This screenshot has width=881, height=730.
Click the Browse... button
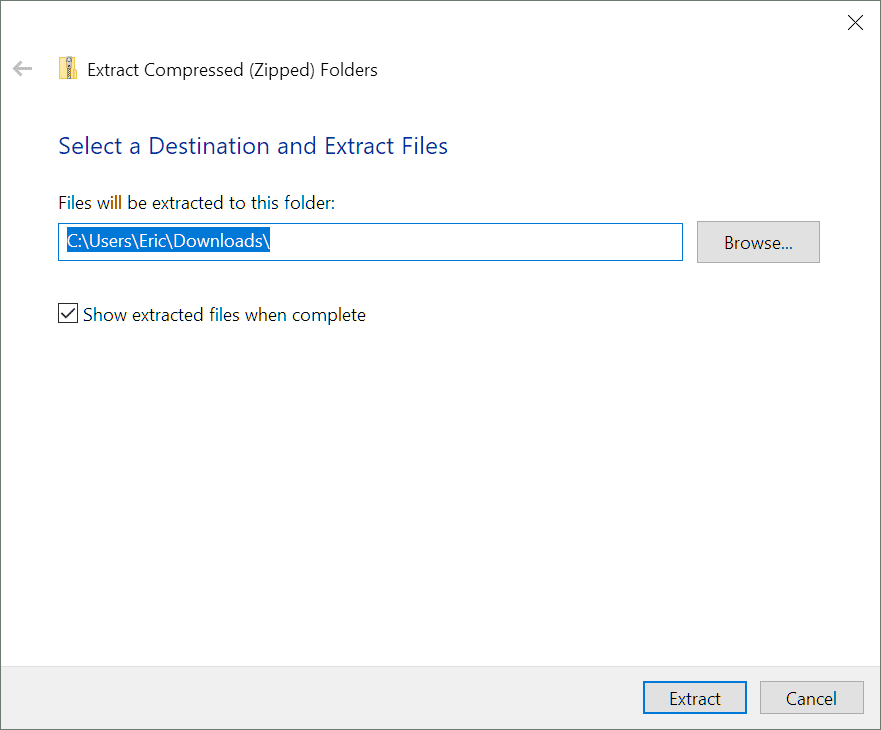tap(758, 242)
